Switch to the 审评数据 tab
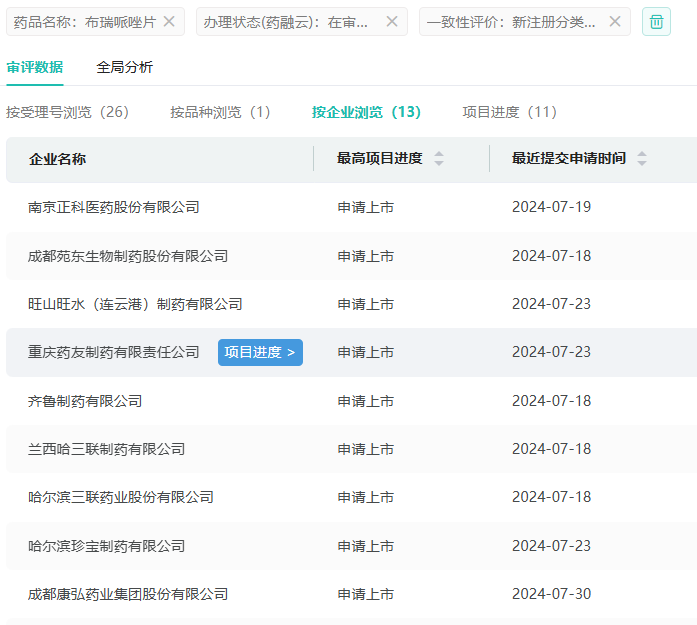The width and height of the screenshot is (697, 625). (x=34, y=67)
